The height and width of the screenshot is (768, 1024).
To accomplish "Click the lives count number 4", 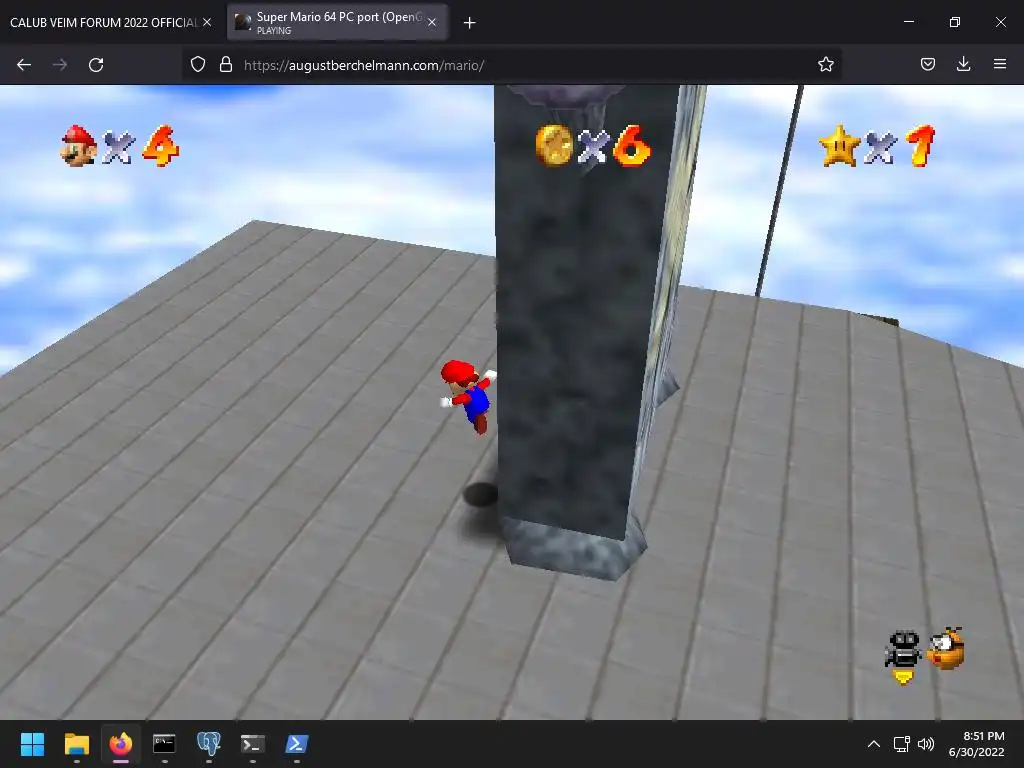I will [x=161, y=146].
